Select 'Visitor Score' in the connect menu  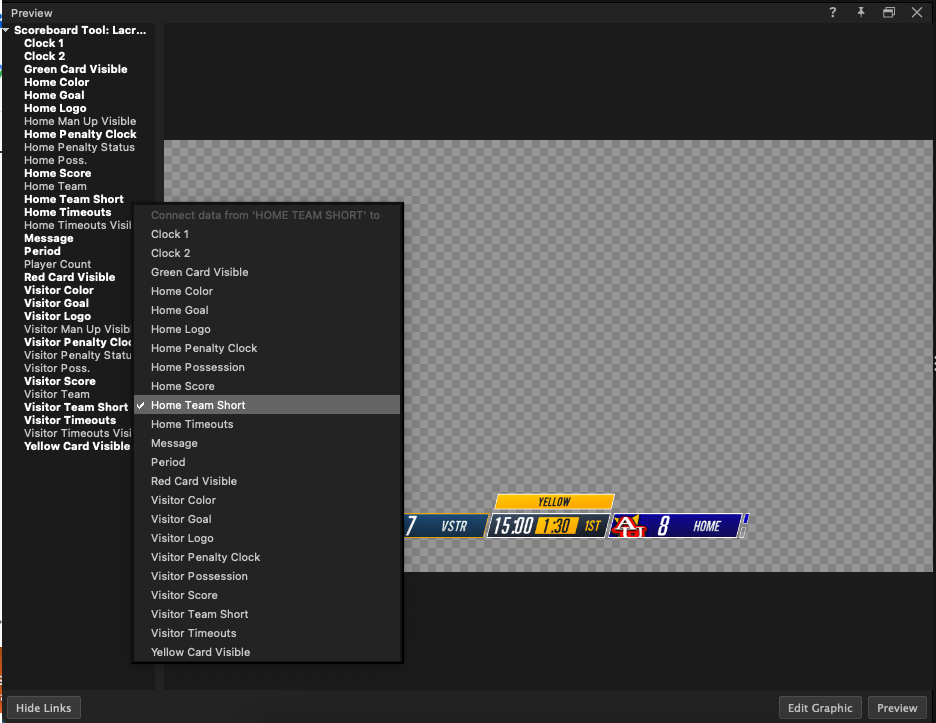(x=267, y=595)
